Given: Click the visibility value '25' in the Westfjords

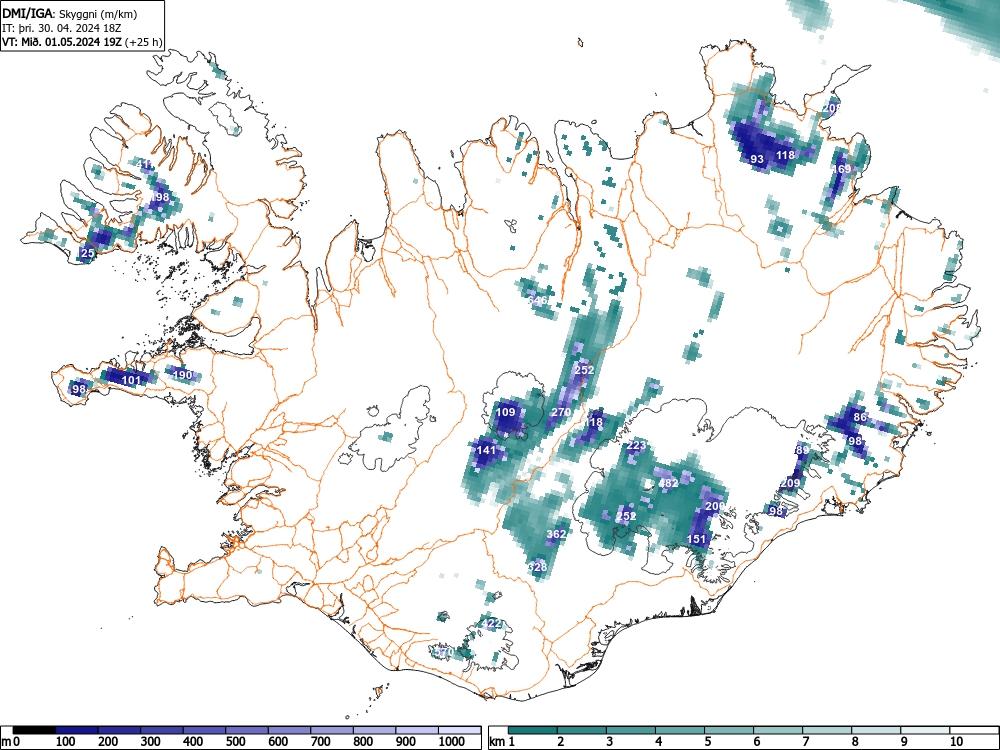Looking at the screenshot, I should 87,253.
